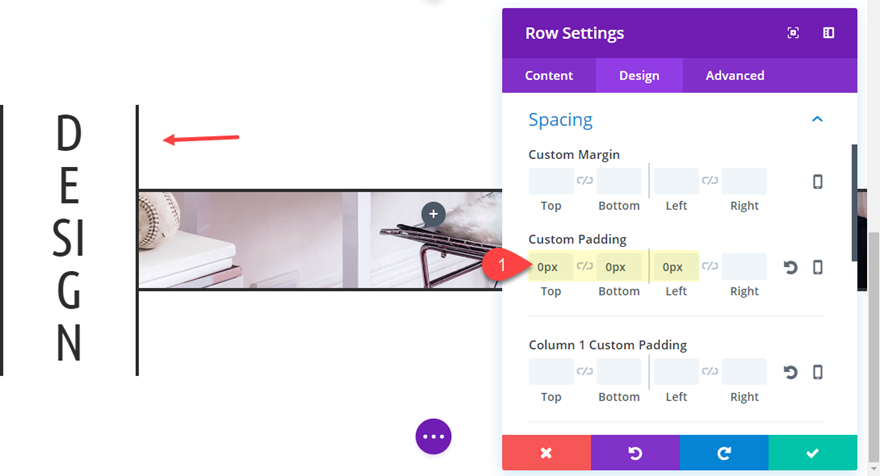Image resolution: width=880 pixels, height=476 pixels.
Task: Save changes with the green checkmark button
Action: [812, 453]
